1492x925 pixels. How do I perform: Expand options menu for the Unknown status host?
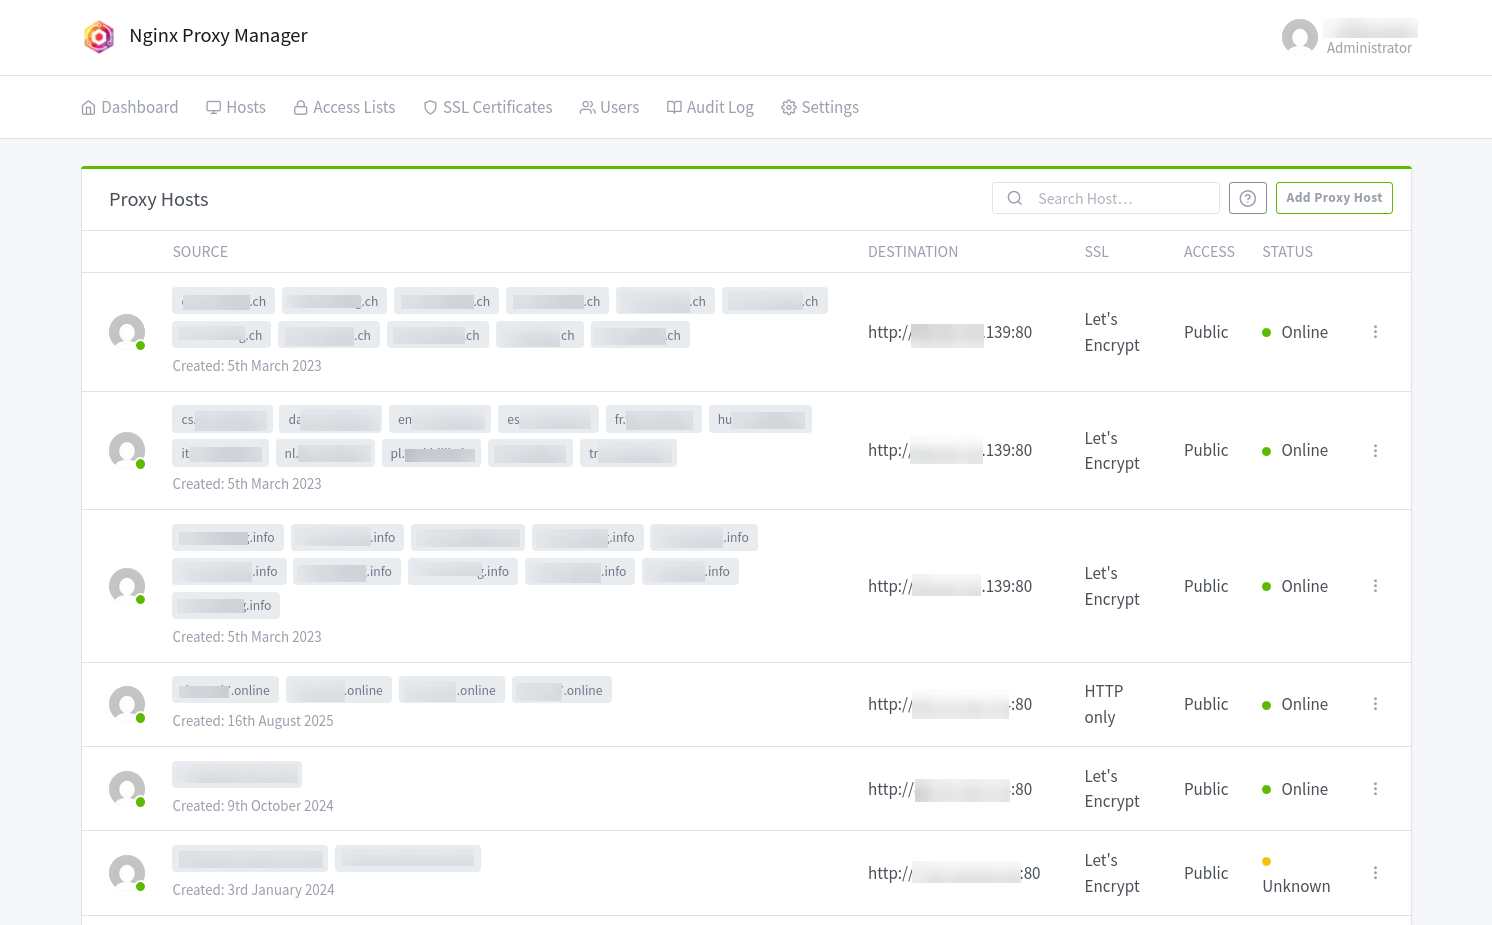(x=1375, y=873)
